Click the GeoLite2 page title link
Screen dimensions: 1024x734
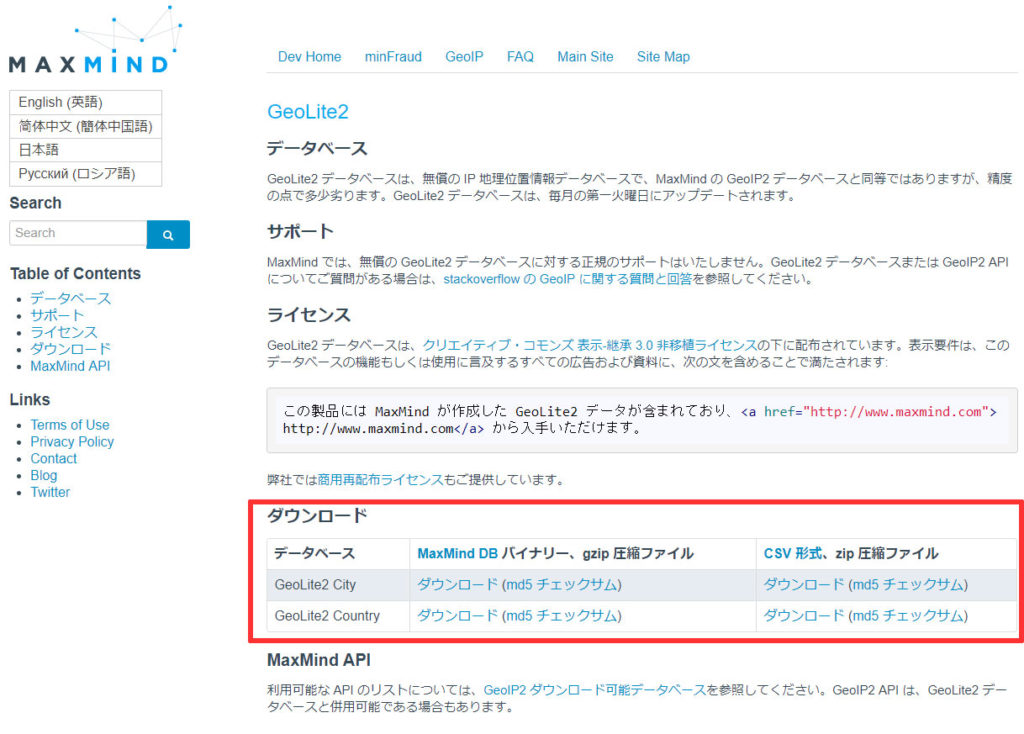[308, 112]
